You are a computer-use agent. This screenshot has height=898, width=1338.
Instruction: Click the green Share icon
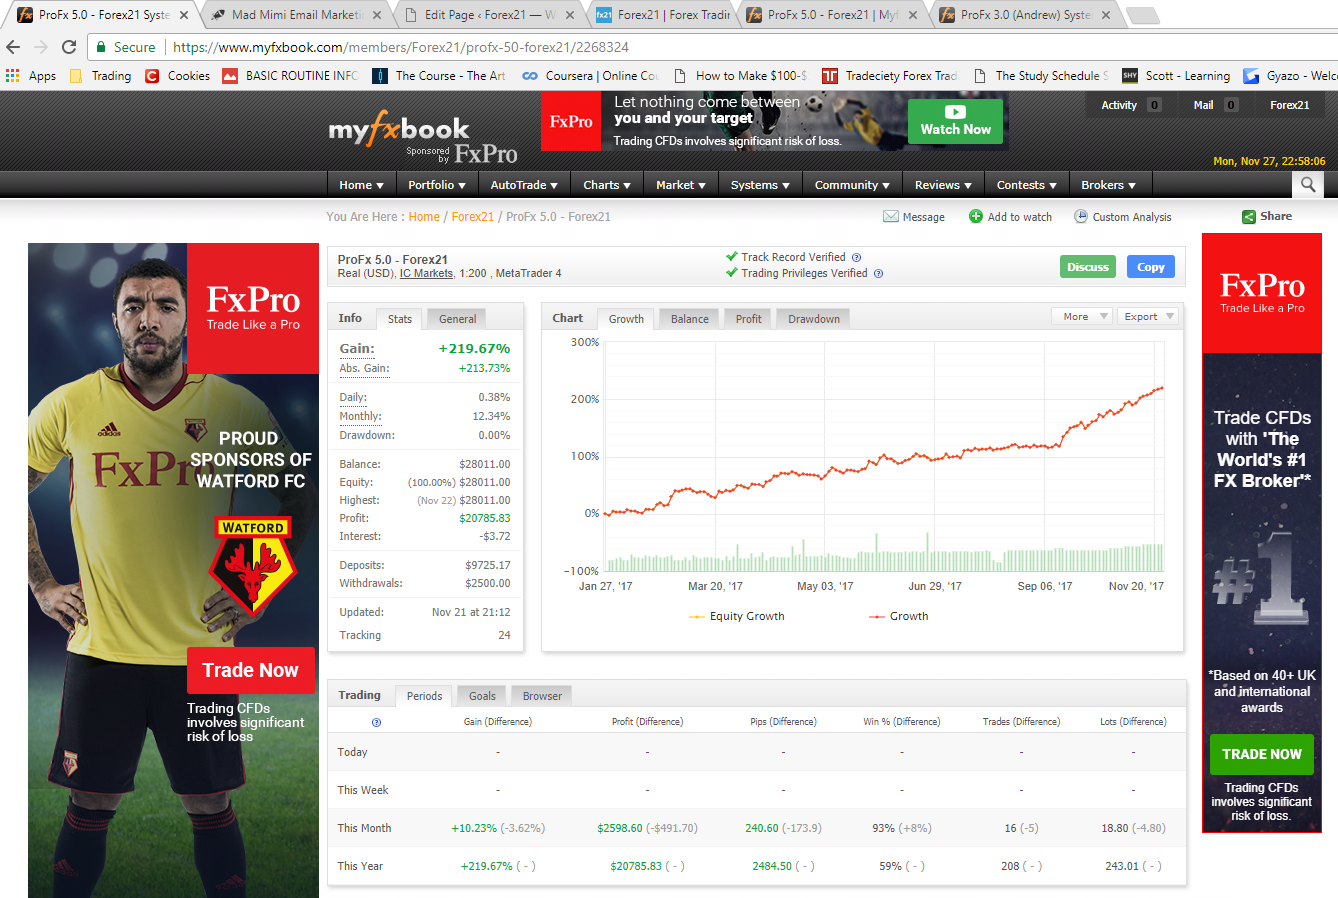coord(1249,217)
